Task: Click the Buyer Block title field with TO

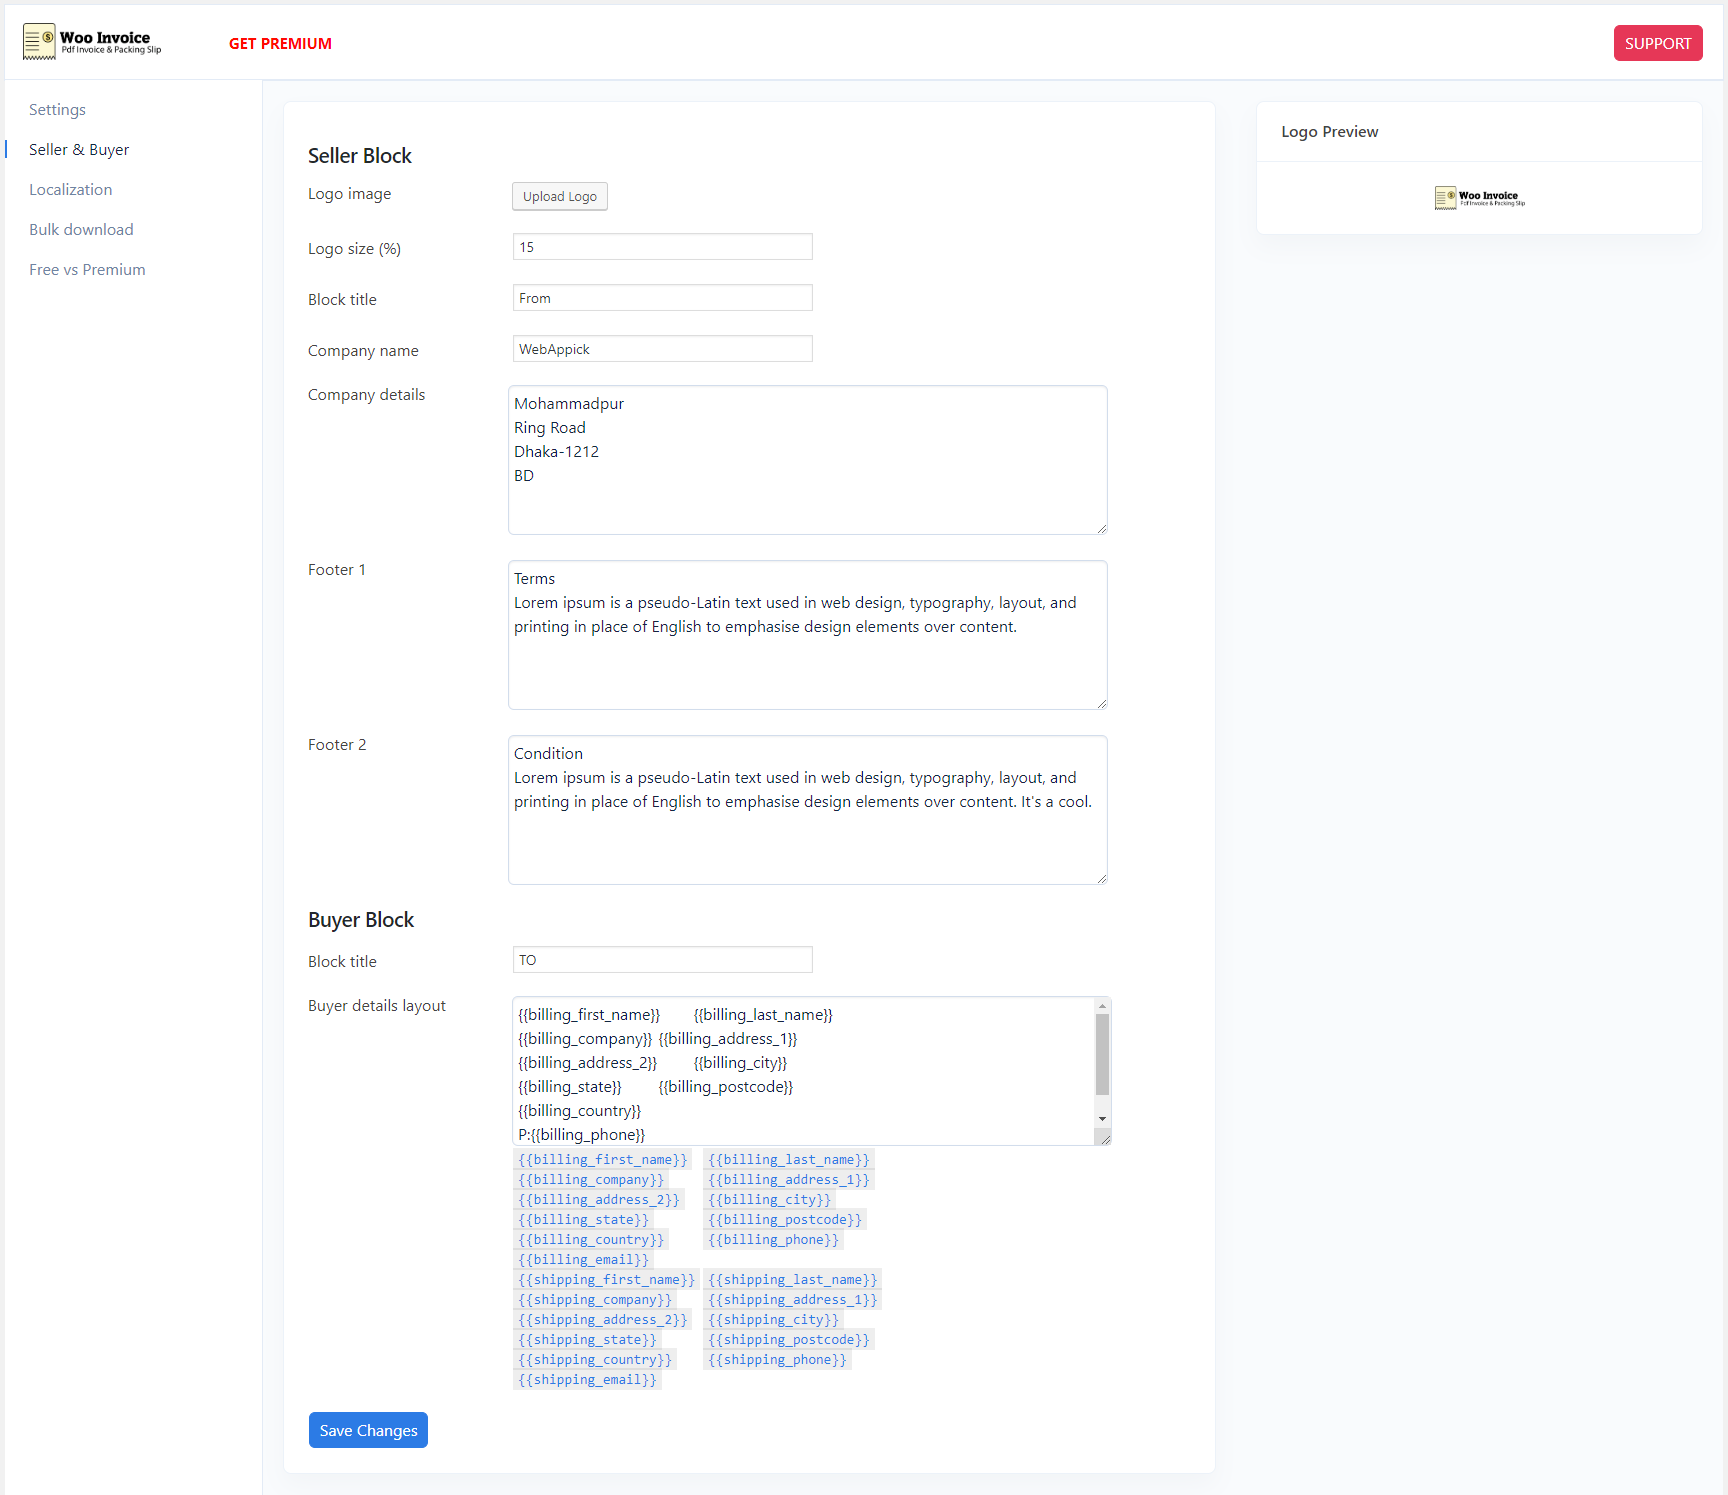Action: pyautogui.click(x=662, y=960)
